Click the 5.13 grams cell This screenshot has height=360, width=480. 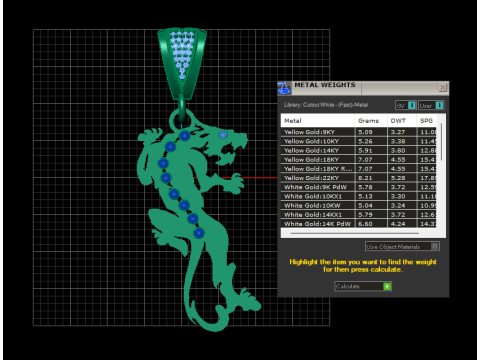coord(365,196)
